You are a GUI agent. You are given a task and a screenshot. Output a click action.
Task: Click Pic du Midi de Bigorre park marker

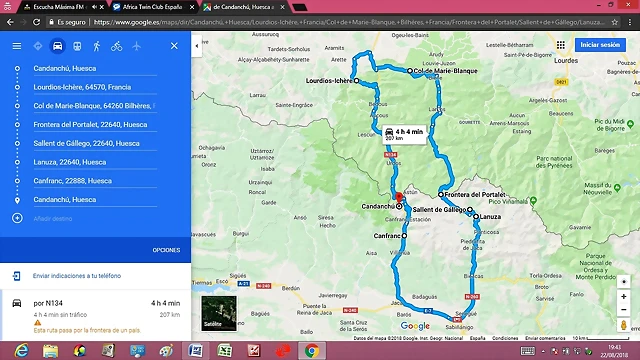(630, 124)
